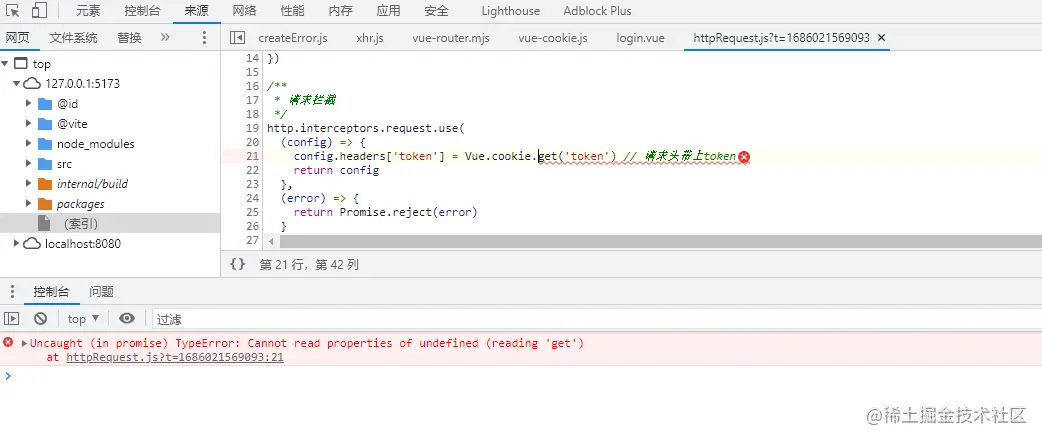The width and height of the screenshot is (1042, 441).
Task: Select the src folder icon
Action: tap(45, 163)
